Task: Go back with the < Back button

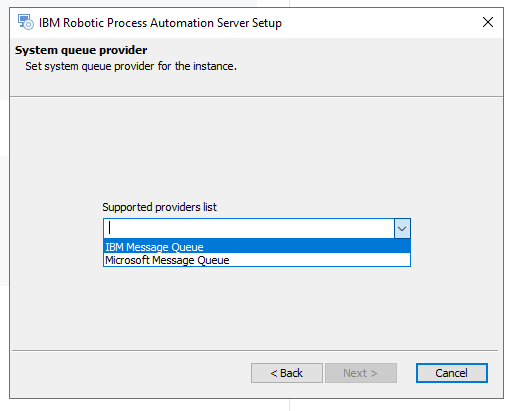Action: (x=287, y=373)
